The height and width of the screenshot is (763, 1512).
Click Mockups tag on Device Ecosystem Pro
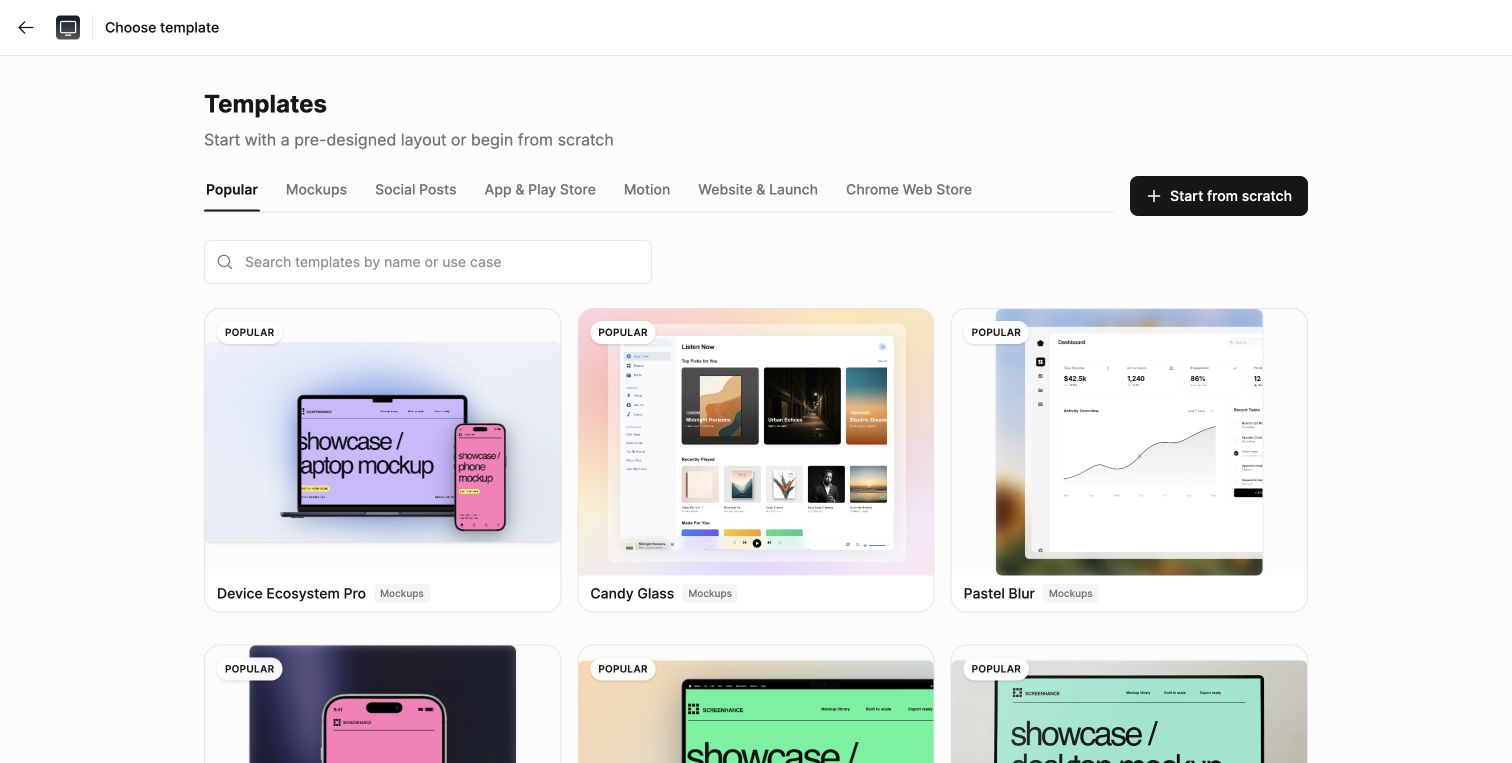click(x=402, y=594)
